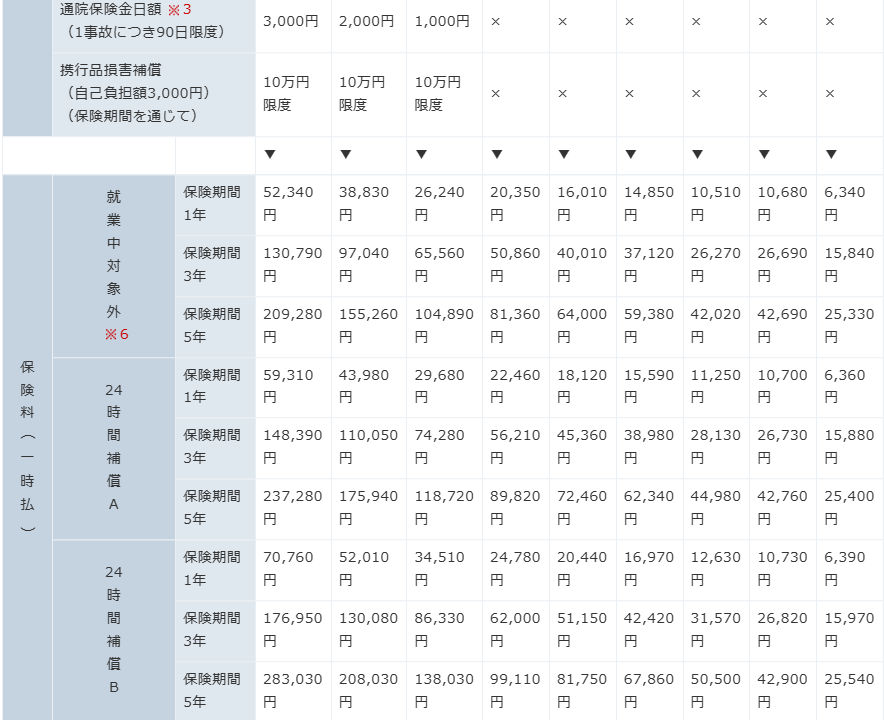This screenshot has width=884, height=720.
Task: Click the 25,540円 premium cell
Action: pyautogui.click(x=850, y=691)
